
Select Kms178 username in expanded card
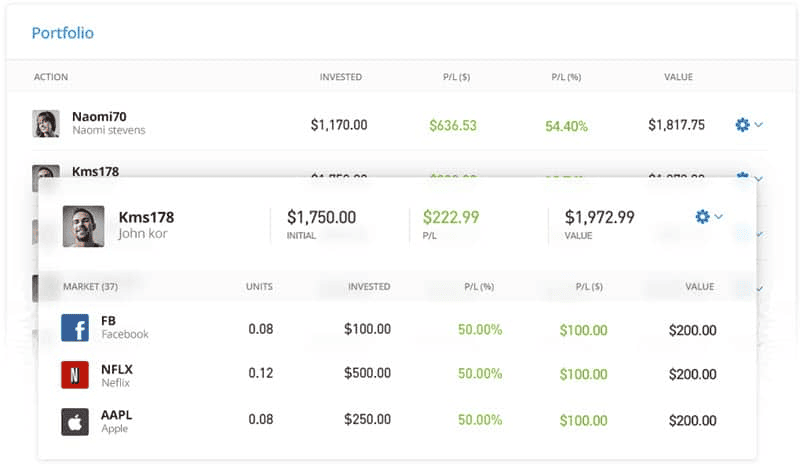coord(146,217)
